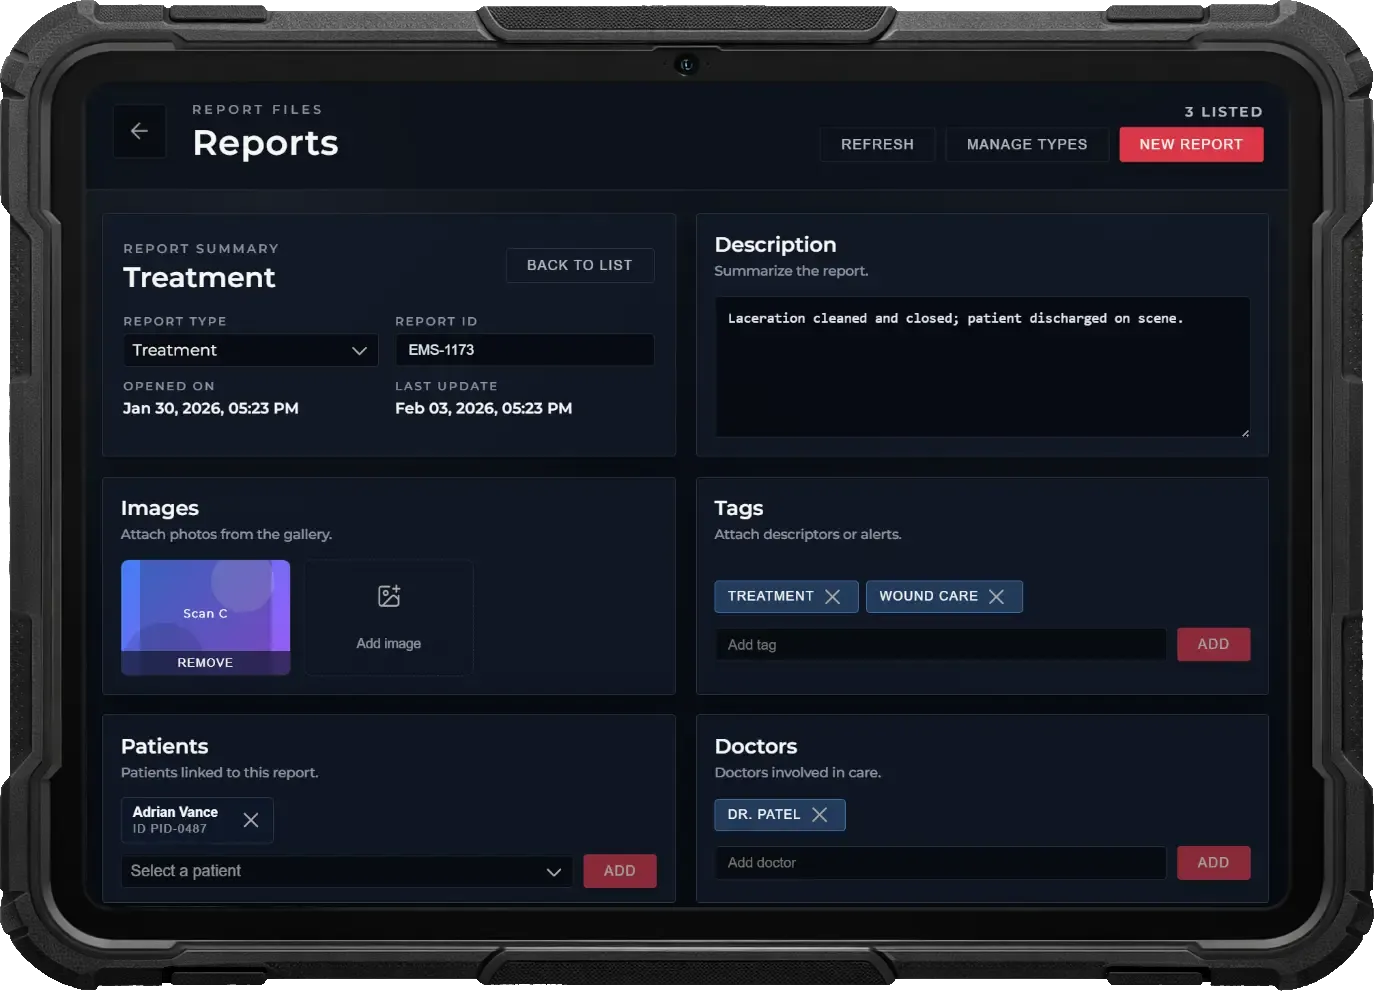Click the ADD button for patients
1374x991 pixels.
(619, 871)
